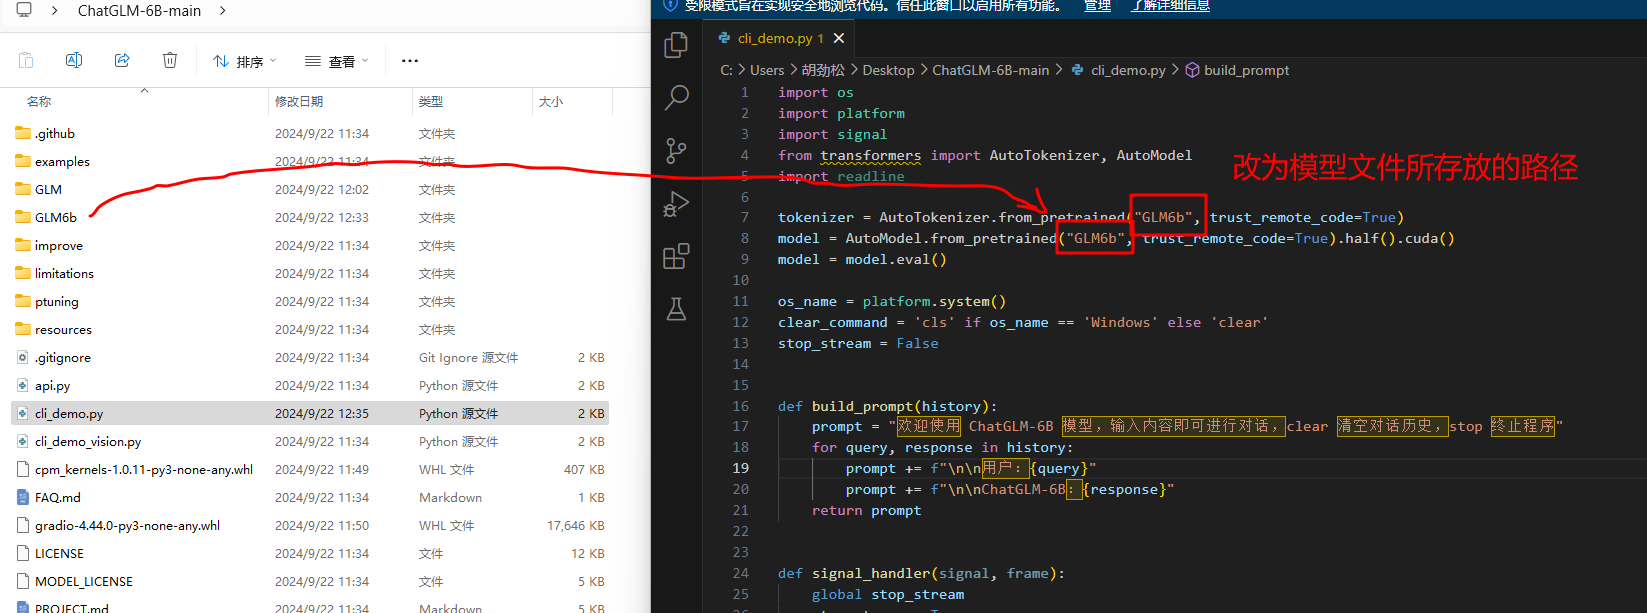The image size is (1647, 613).
Task: Open the VS Code Search view
Action: tap(677, 97)
